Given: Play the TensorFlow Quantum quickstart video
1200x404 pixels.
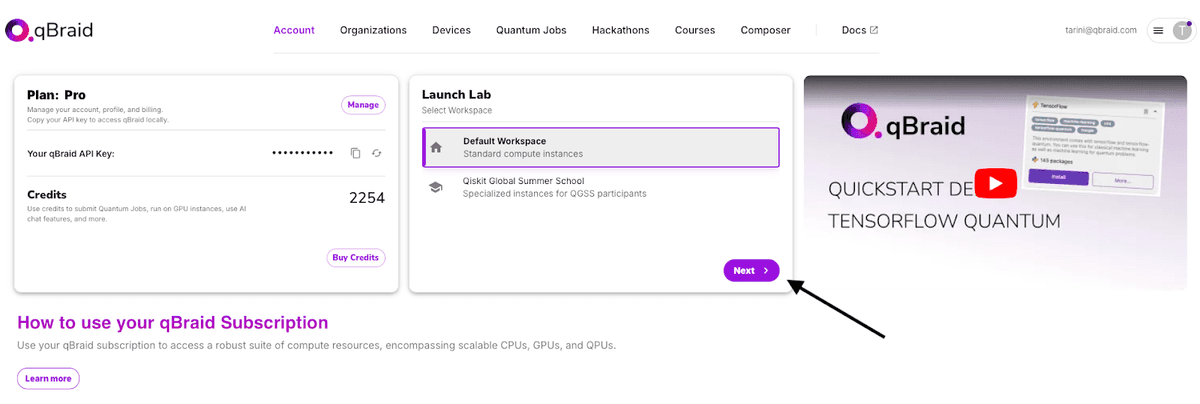Looking at the screenshot, I should [x=995, y=183].
